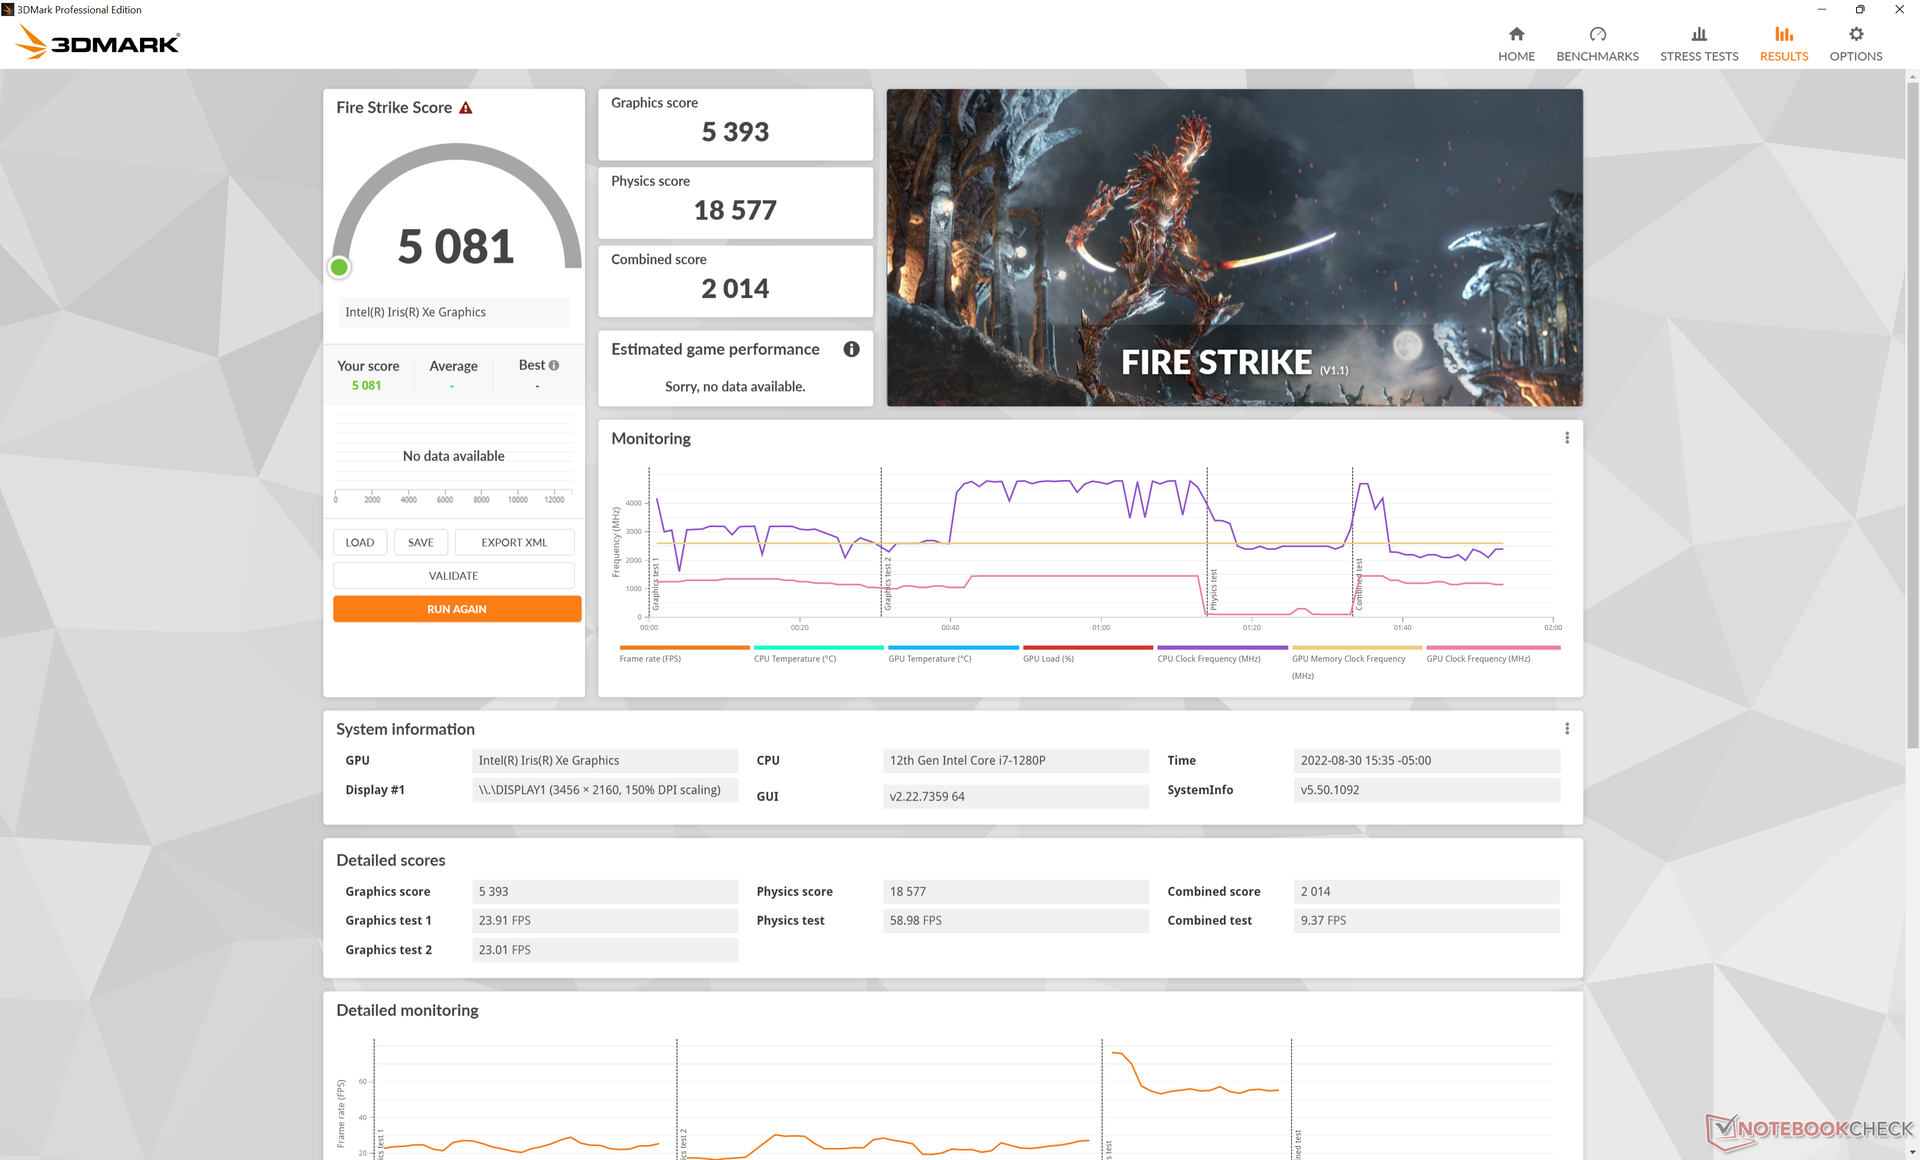Click the RUN AGAIN button
Image resolution: width=1920 pixels, height=1160 pixels.
(x=456, y=609)
